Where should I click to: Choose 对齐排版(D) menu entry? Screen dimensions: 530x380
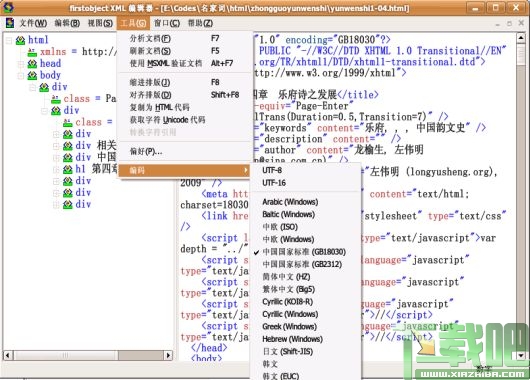[x=185, y=95]
